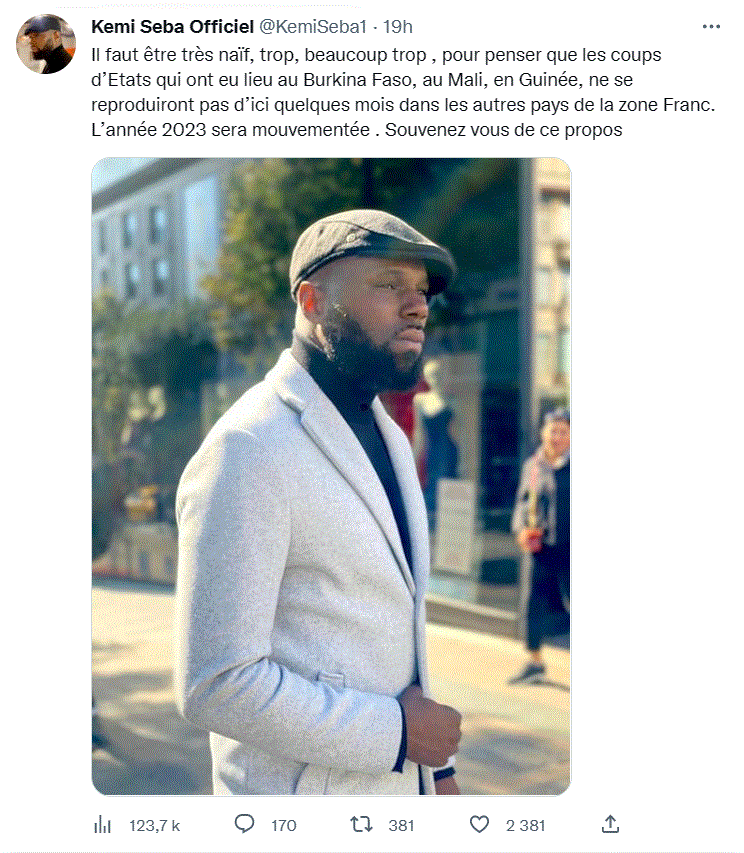Reply using the speech bubble icon
The image size is (744, 853).
click(x=244, y=824)
